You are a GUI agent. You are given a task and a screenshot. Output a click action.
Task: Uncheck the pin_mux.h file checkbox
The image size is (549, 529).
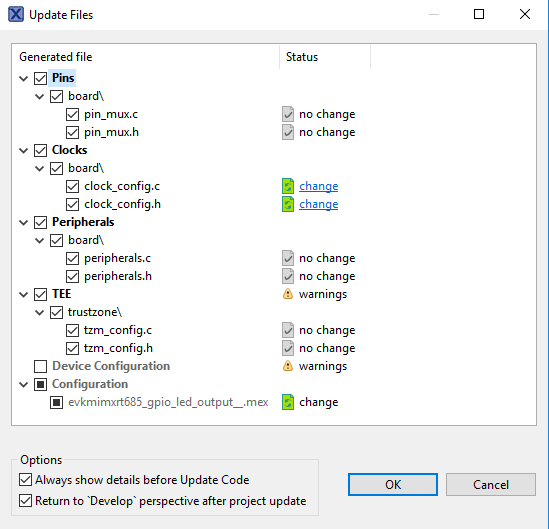[x=72, y=132]
